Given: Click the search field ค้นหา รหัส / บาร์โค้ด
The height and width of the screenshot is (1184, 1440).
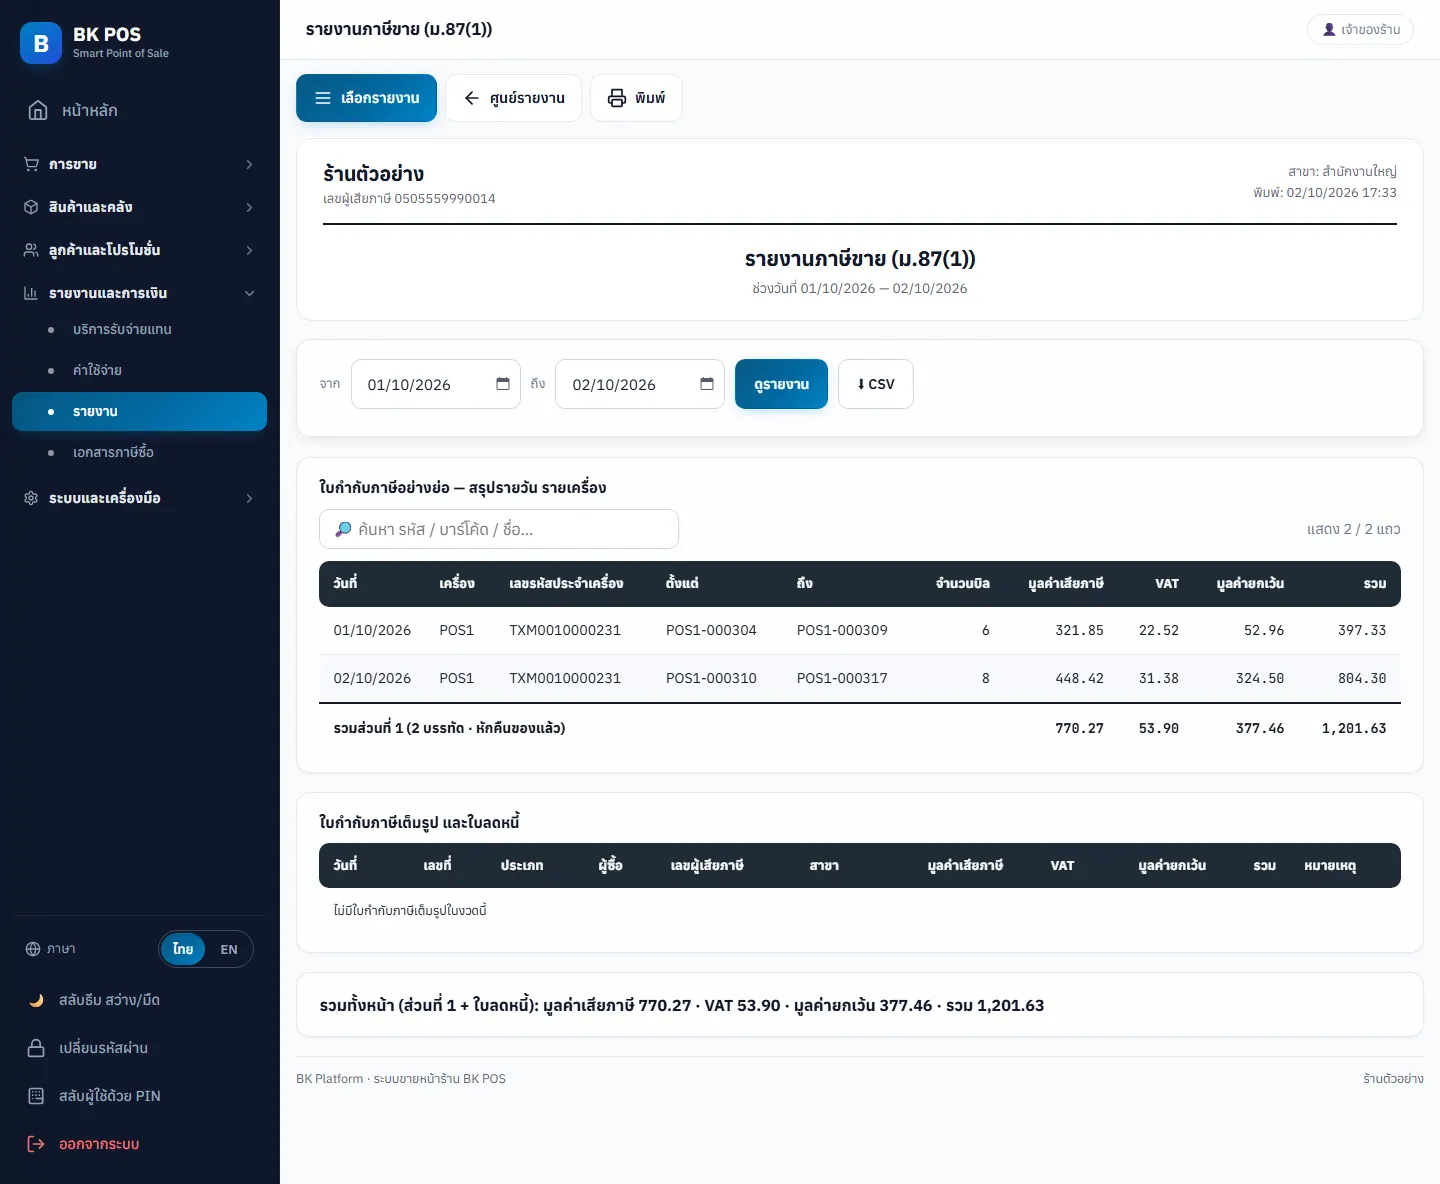Looking at the screenshot, I should [499, 529].
